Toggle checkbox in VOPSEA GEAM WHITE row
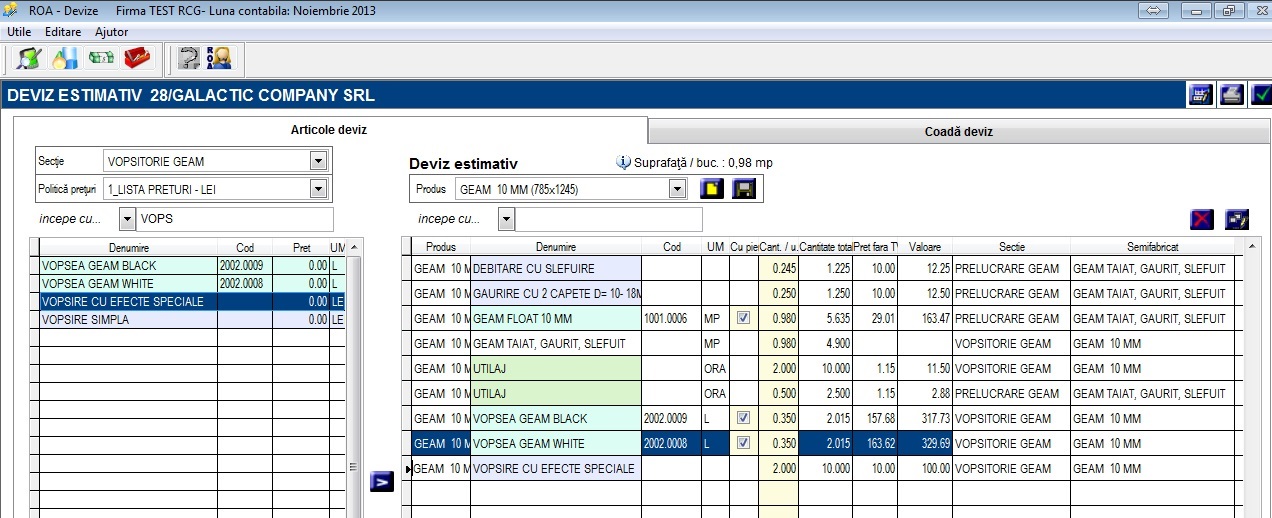This screenshot has height=518, width=1272. [743, 443]
